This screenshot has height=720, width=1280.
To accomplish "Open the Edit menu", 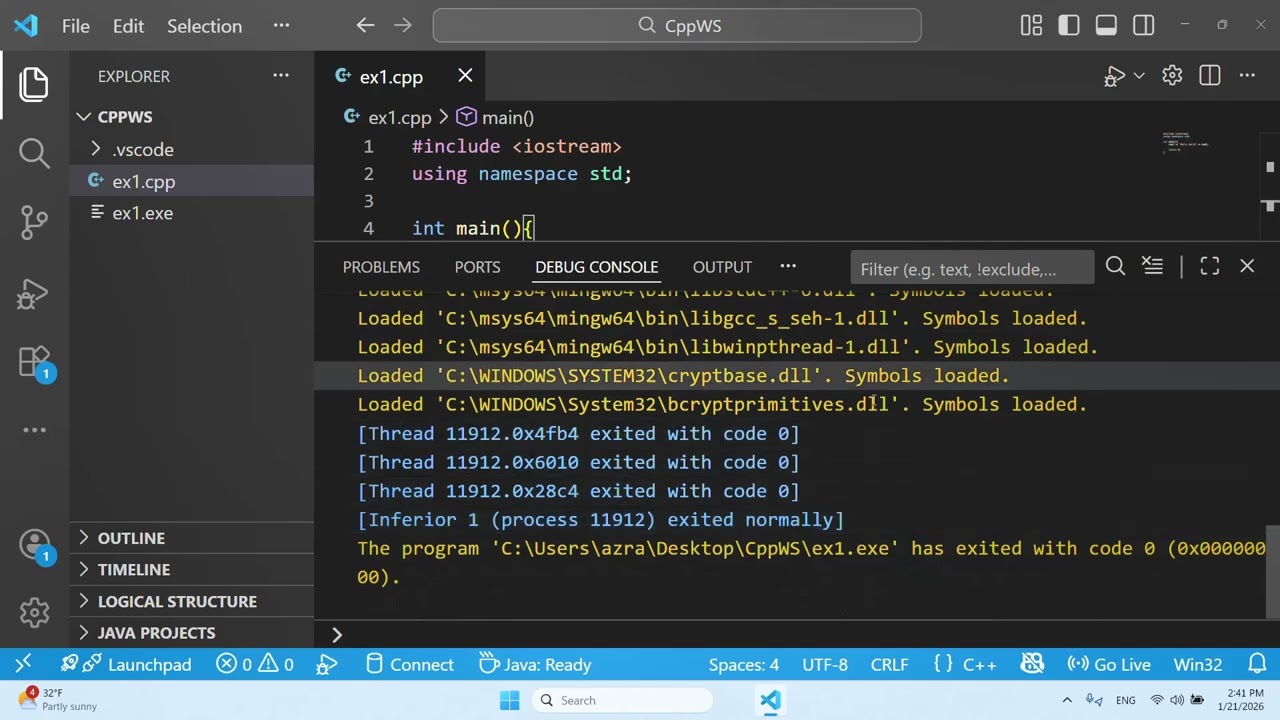I will [x=128, y=26].
